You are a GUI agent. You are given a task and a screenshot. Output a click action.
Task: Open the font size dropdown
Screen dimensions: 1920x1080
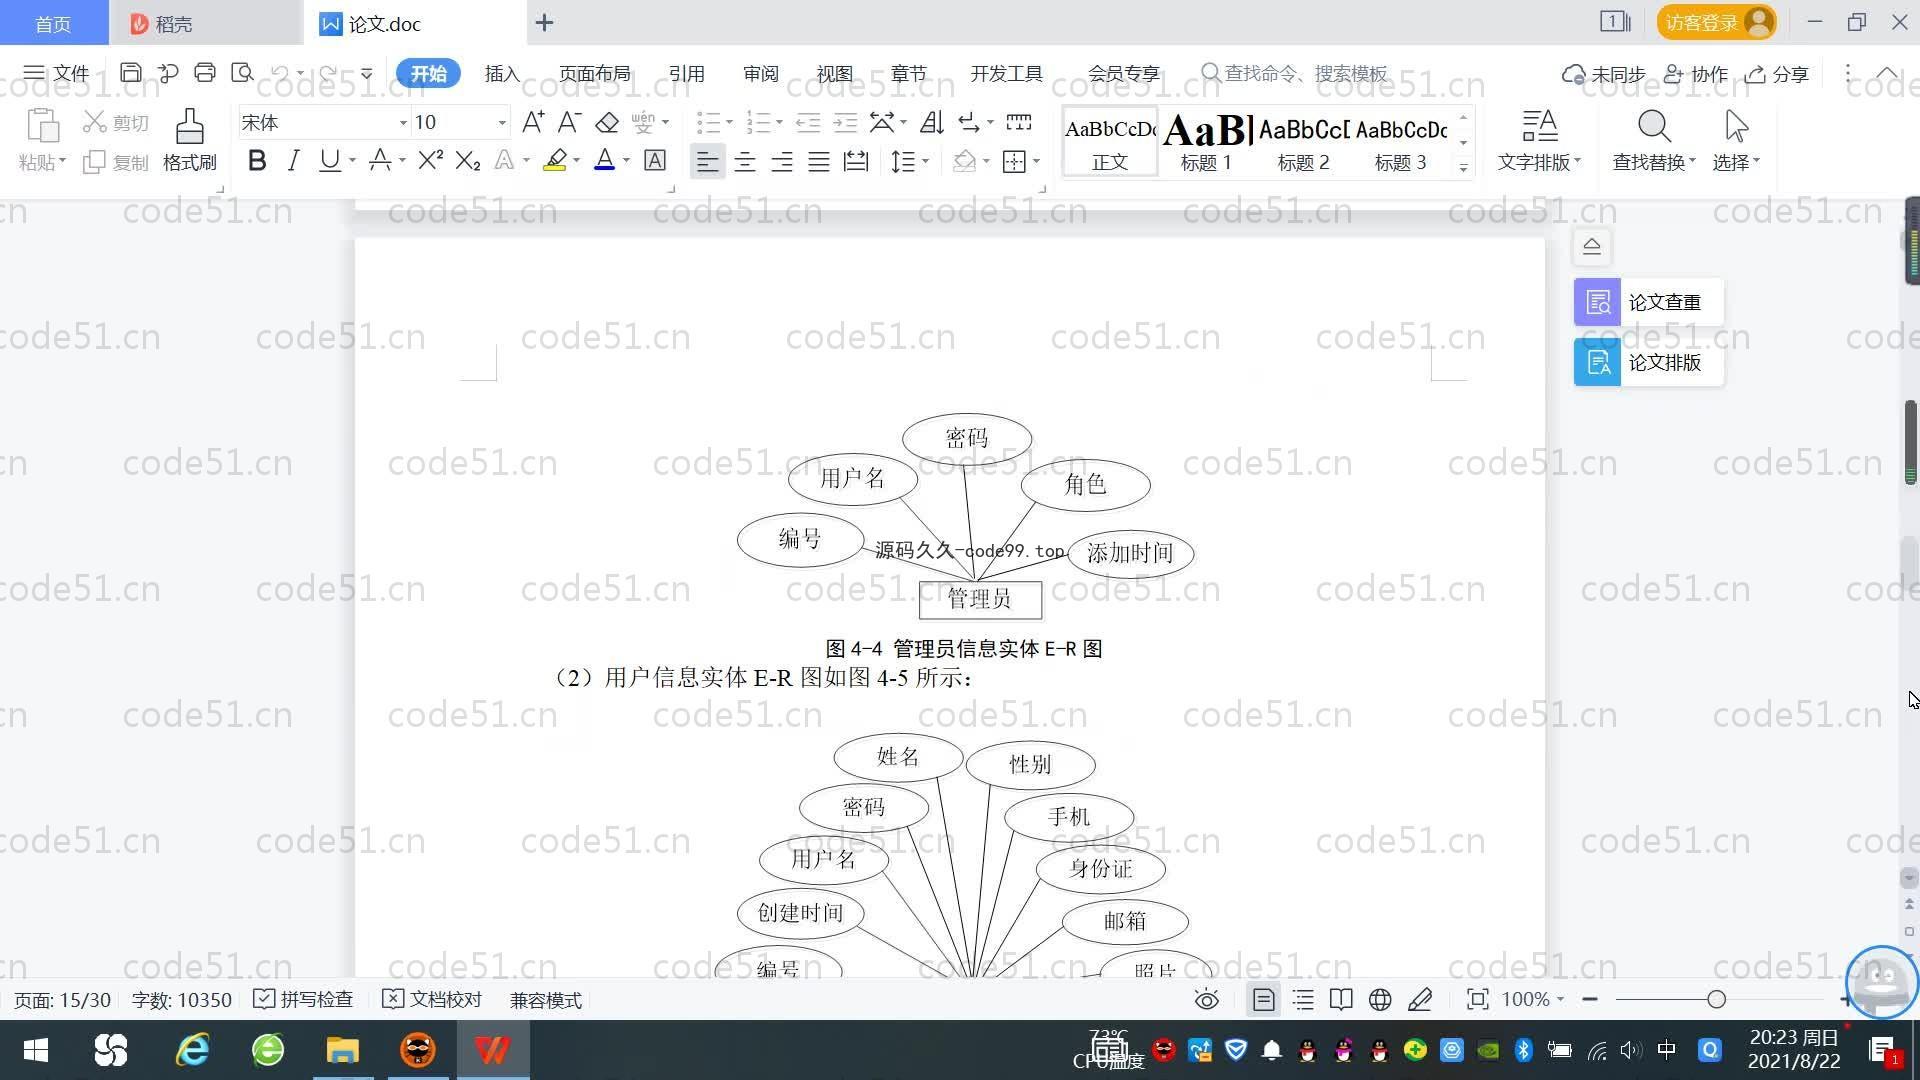point(502,123)
